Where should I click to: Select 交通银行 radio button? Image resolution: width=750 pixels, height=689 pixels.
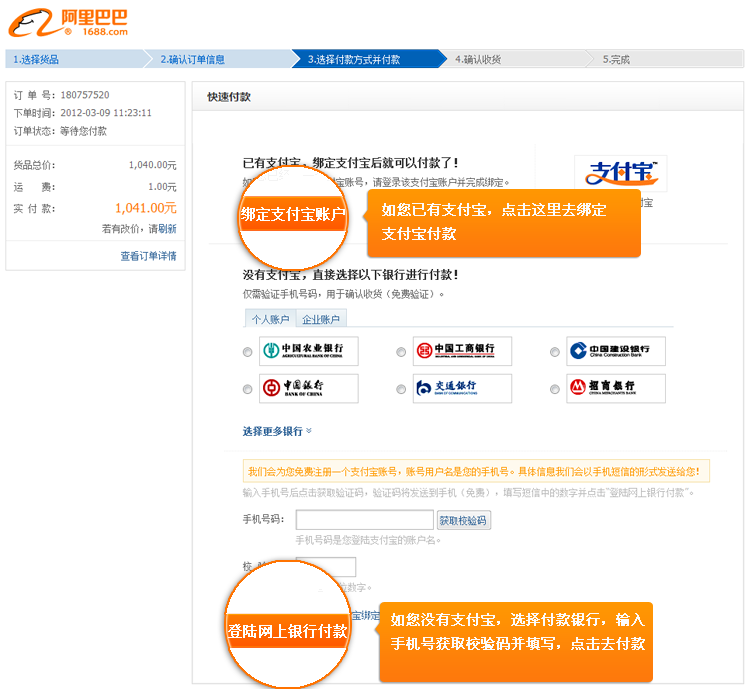coord(401,389)
